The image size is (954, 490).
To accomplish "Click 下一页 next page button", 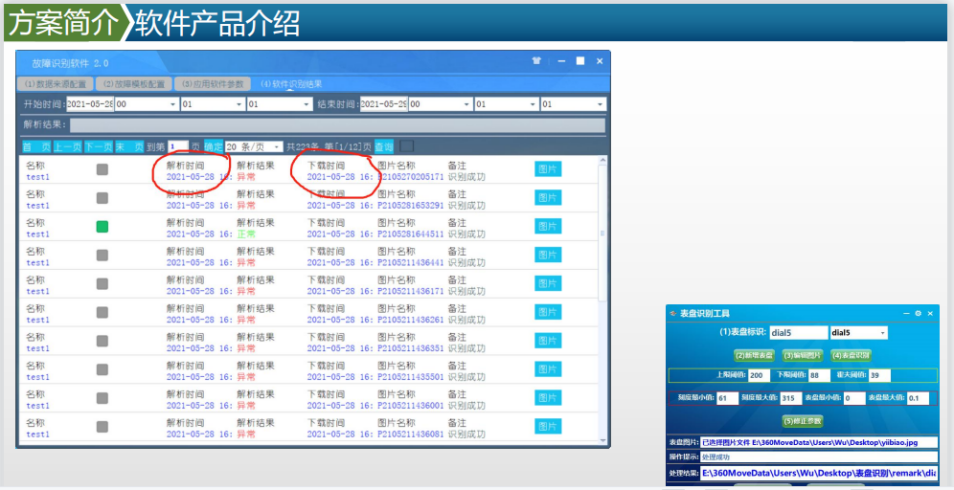I will tap(99, 147).
